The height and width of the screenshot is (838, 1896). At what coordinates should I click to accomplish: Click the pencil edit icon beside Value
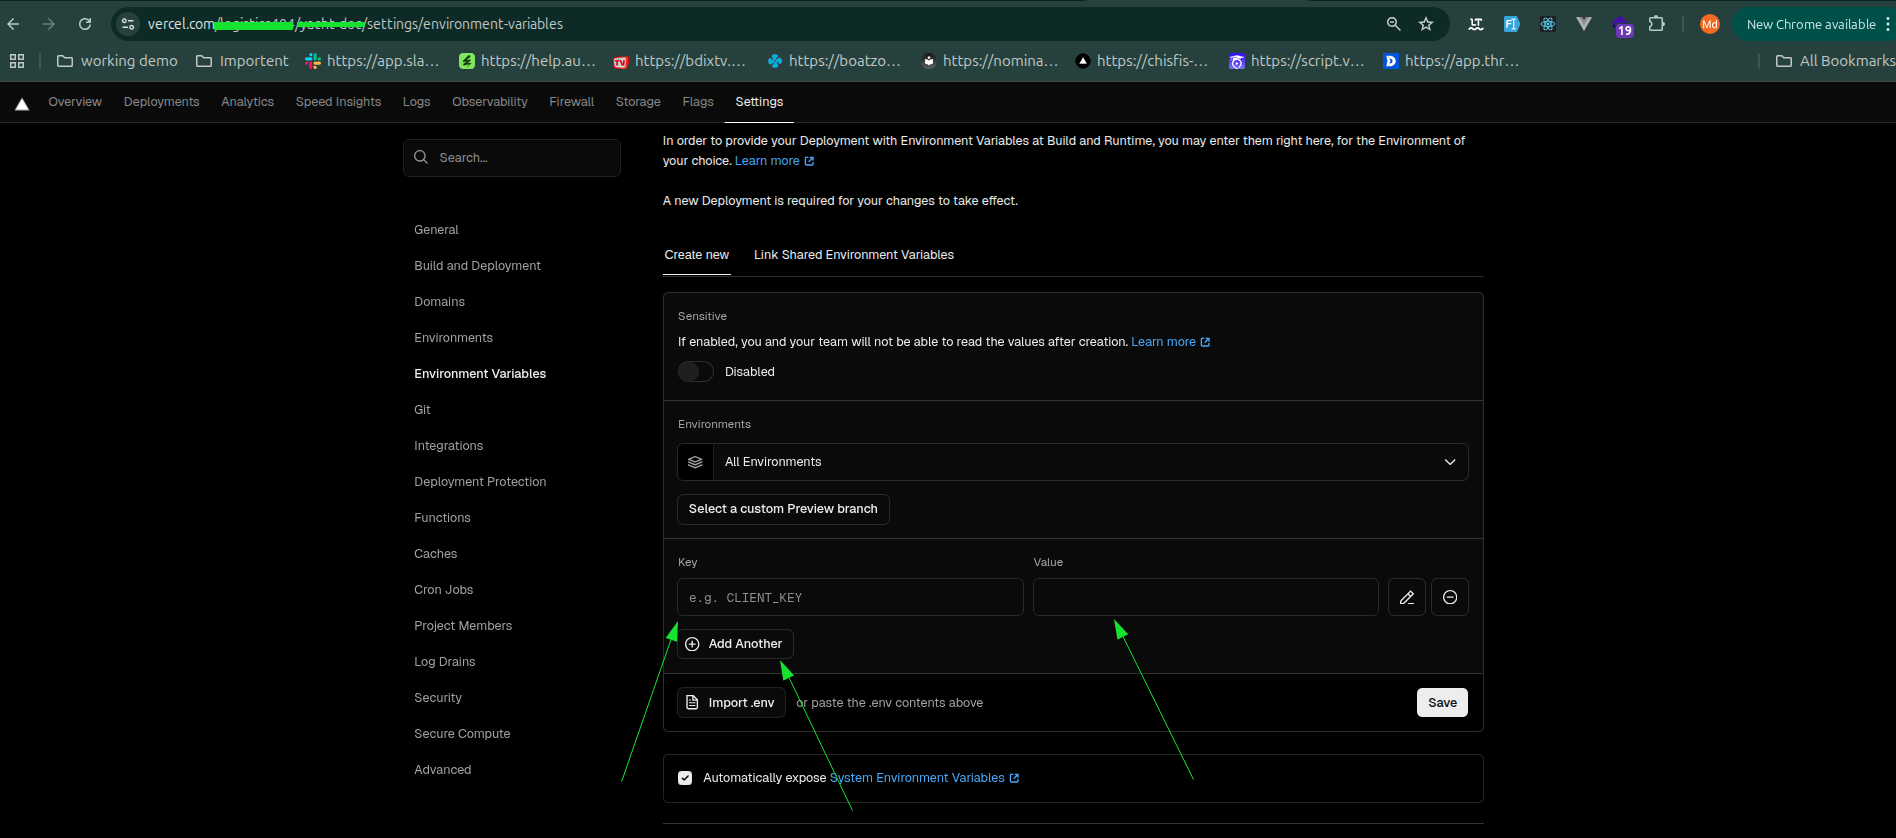1406,597
